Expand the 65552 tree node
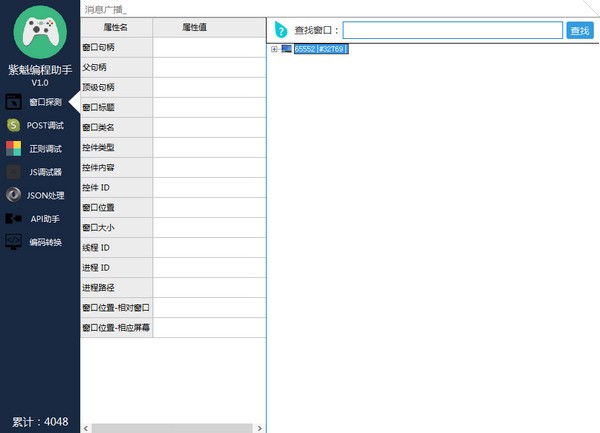This screenshot has height=433, width=600. (x=274, y=49)
